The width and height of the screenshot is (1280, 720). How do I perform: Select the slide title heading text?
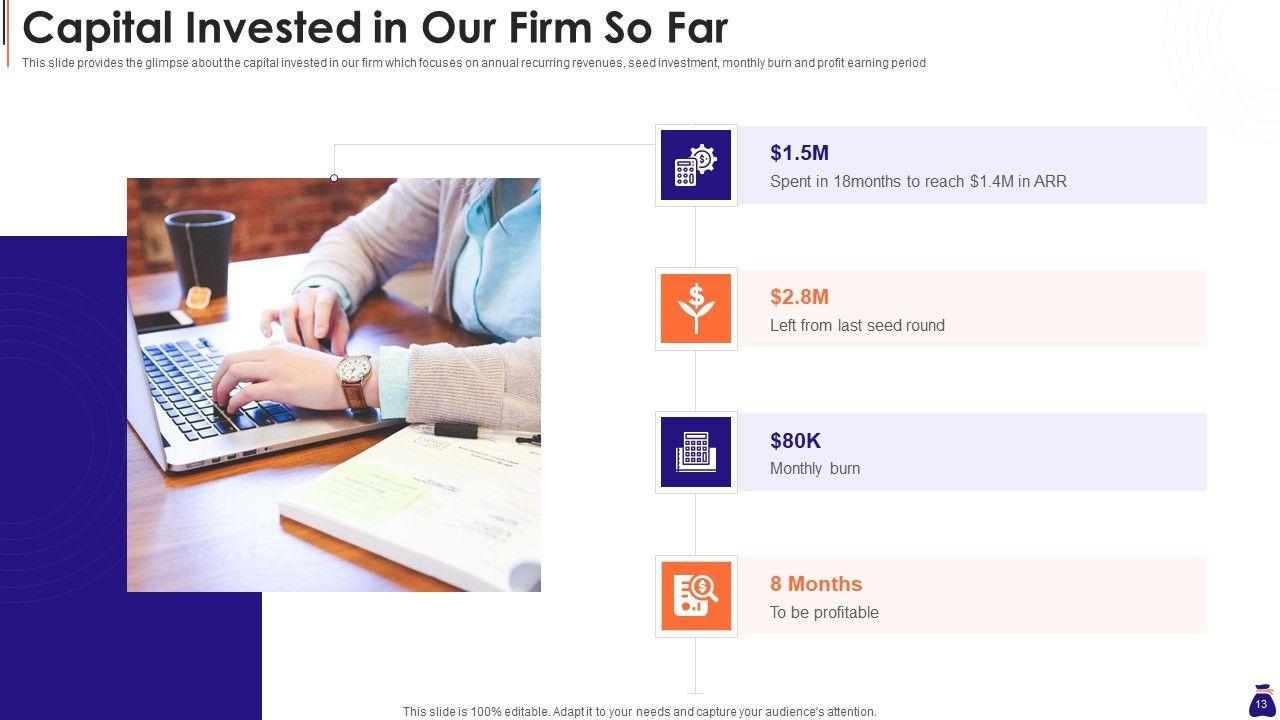coord(375,28)
